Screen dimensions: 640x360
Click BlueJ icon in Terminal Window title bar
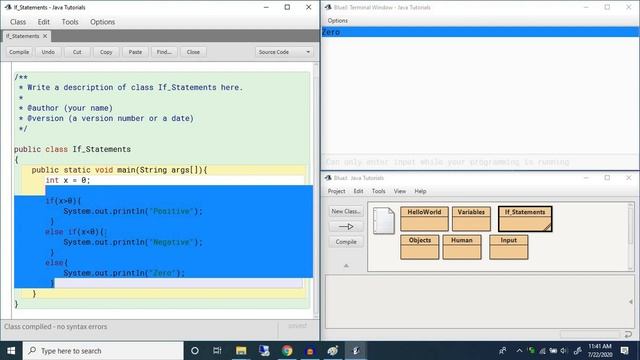(328, 7)
